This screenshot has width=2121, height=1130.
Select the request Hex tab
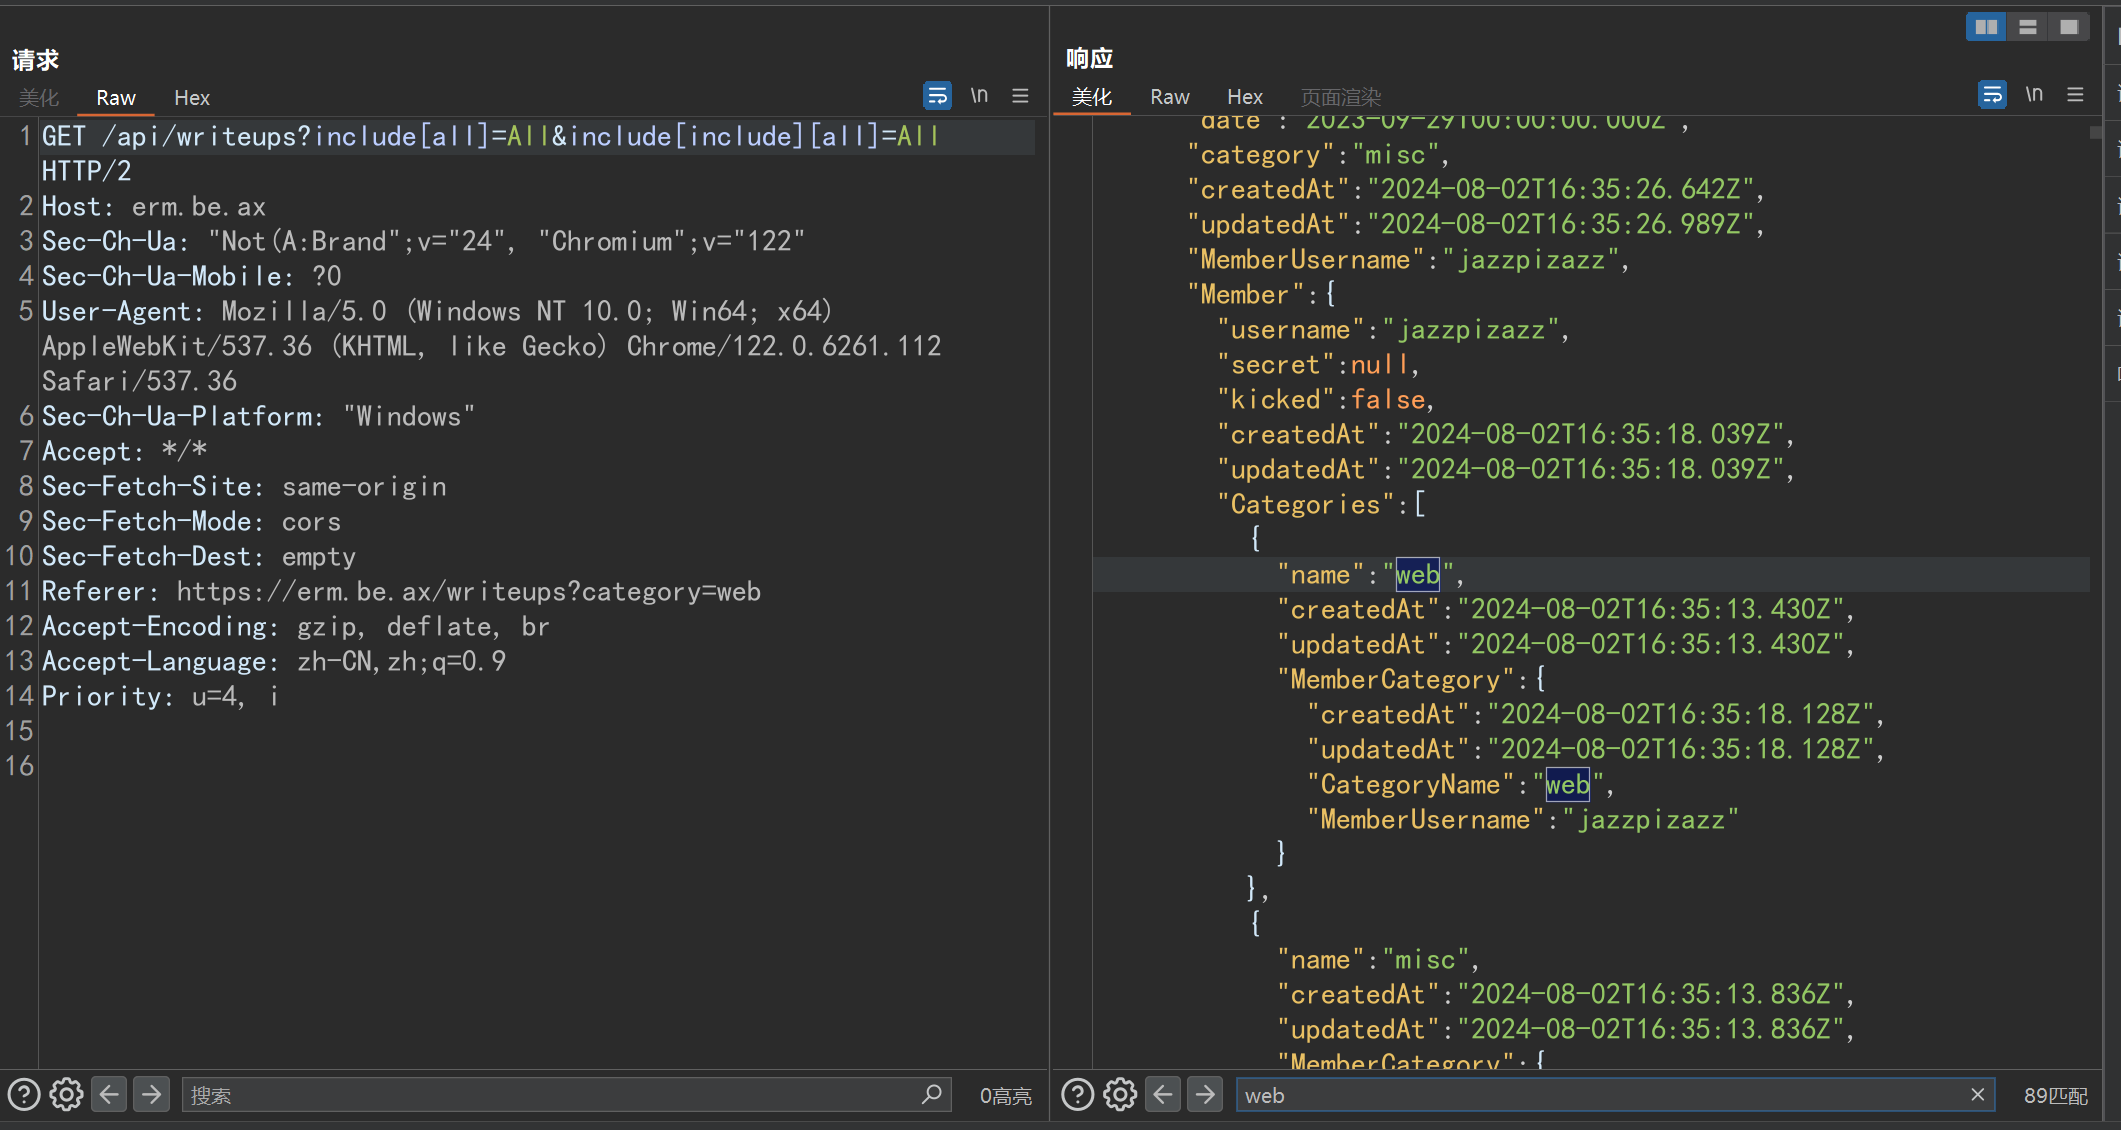tap(192, 98)
